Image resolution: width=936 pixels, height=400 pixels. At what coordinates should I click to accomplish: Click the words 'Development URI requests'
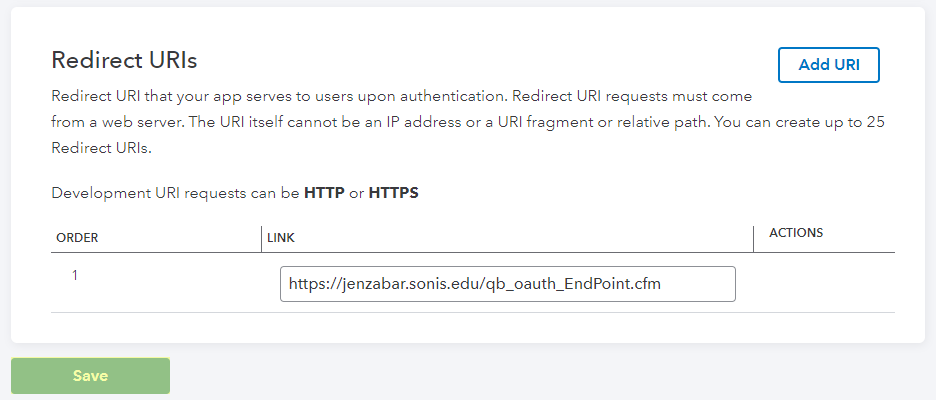pos(140,193)
